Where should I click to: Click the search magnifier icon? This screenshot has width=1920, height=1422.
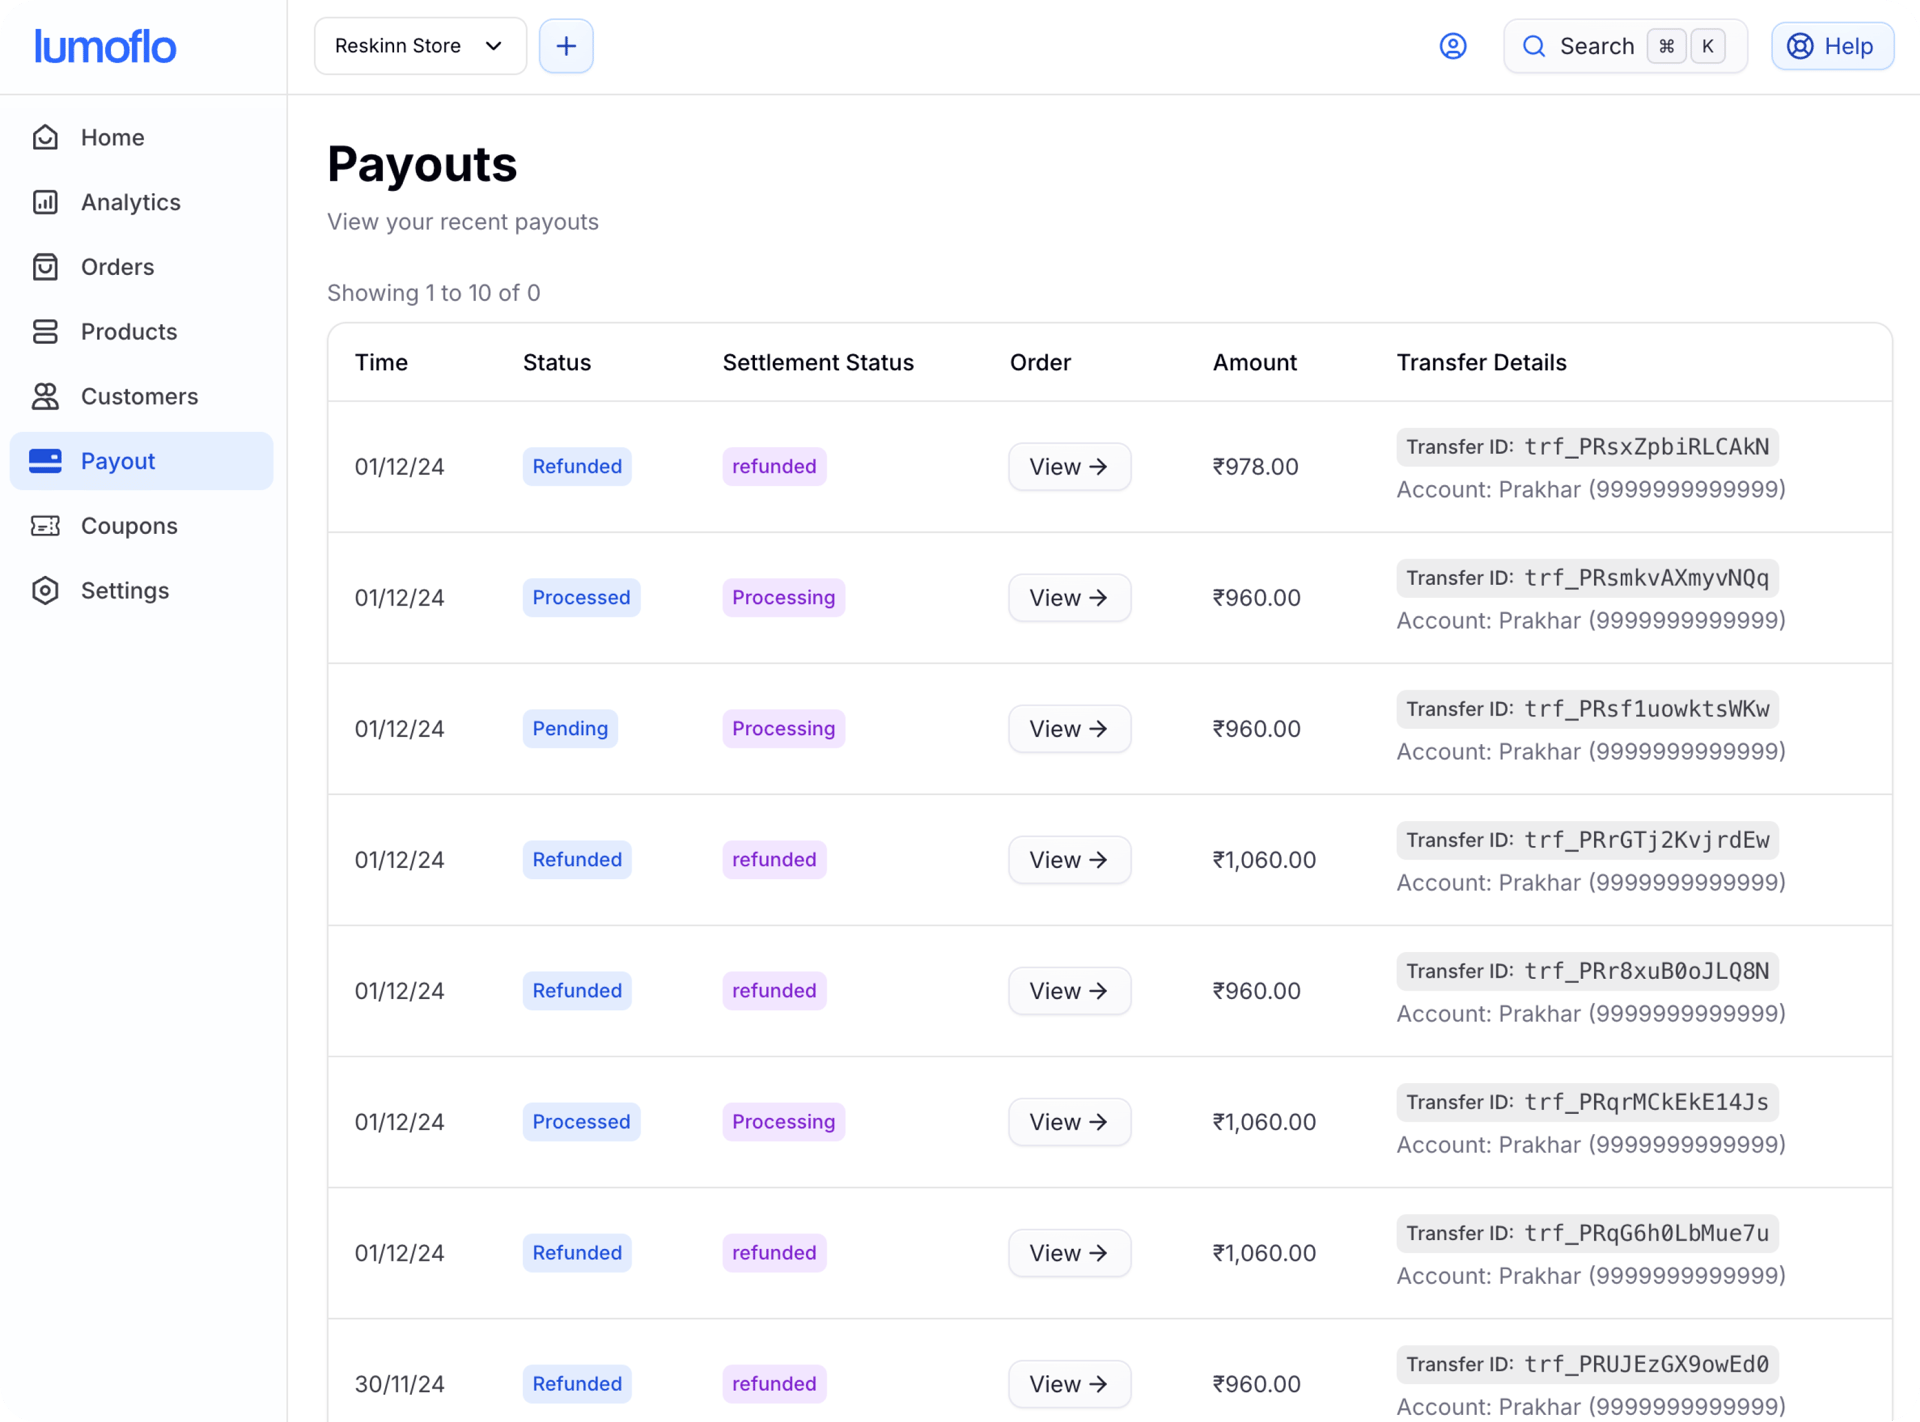click(1534, 46)
